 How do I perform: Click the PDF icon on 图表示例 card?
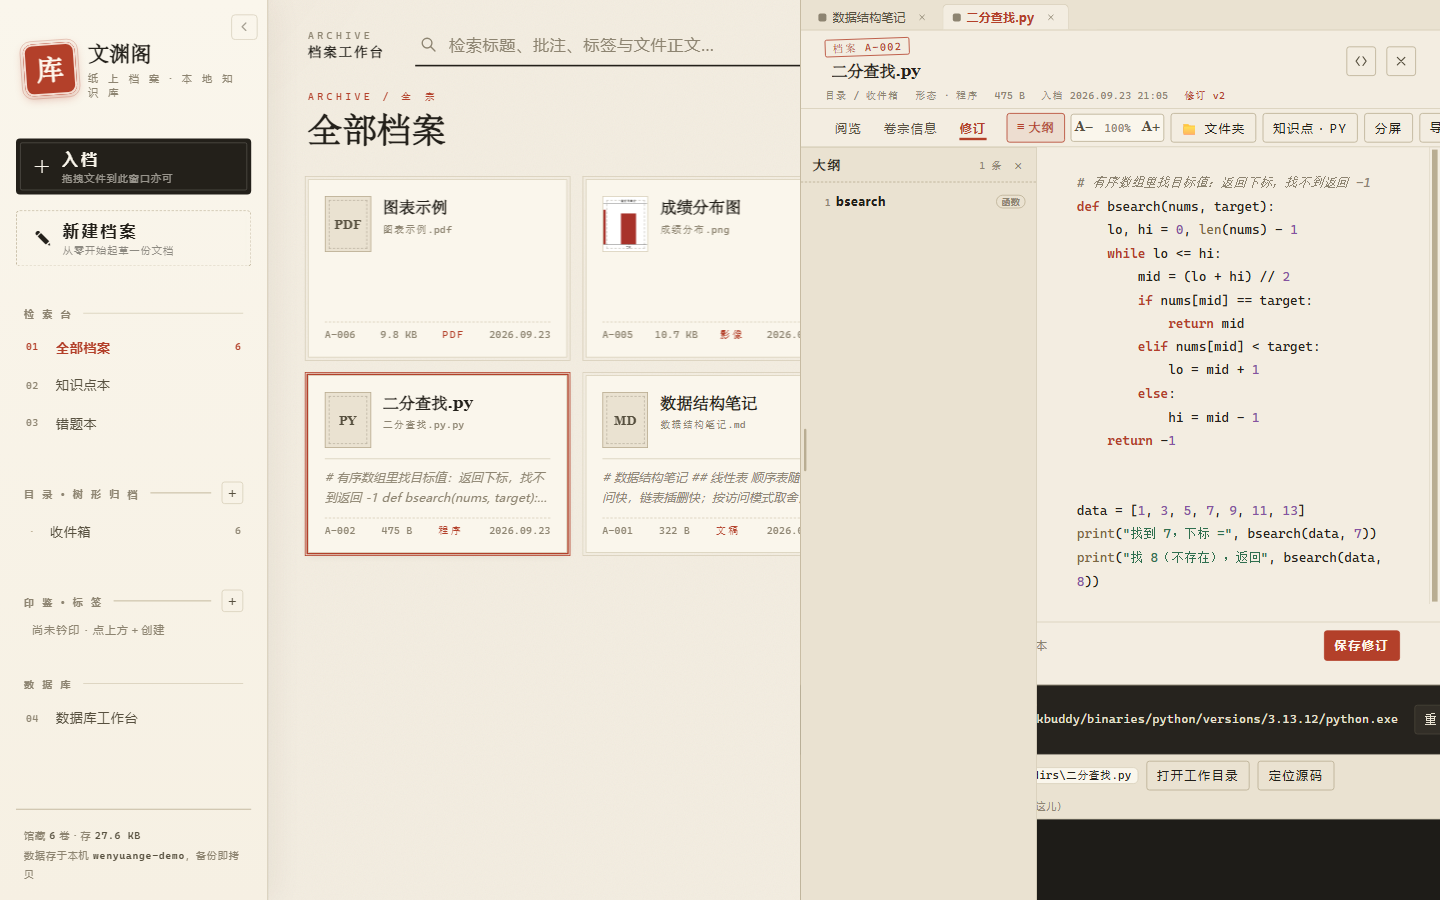[x=348, y=224]
